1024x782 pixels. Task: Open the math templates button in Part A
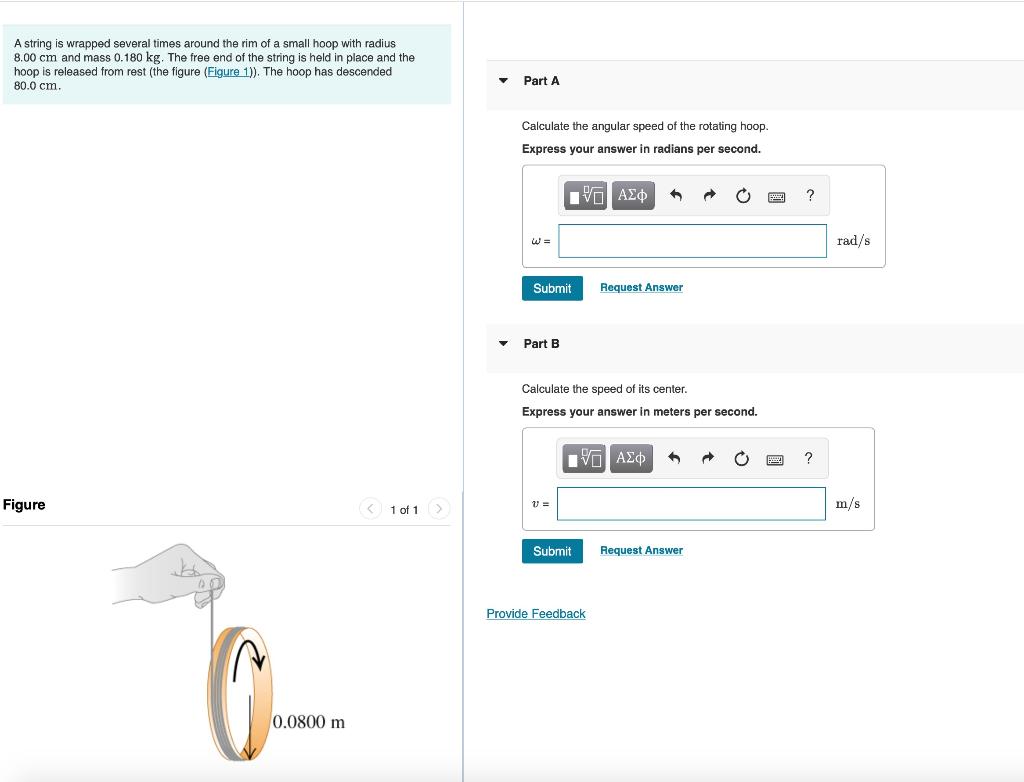(x=585, y=195)
